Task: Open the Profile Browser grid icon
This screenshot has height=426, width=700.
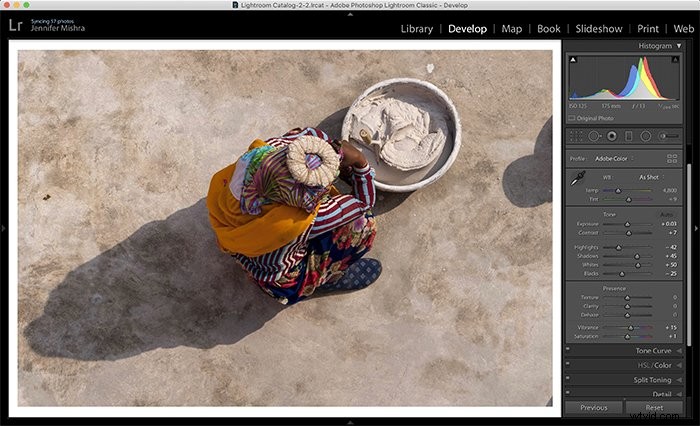Action: tap(672, 159)
